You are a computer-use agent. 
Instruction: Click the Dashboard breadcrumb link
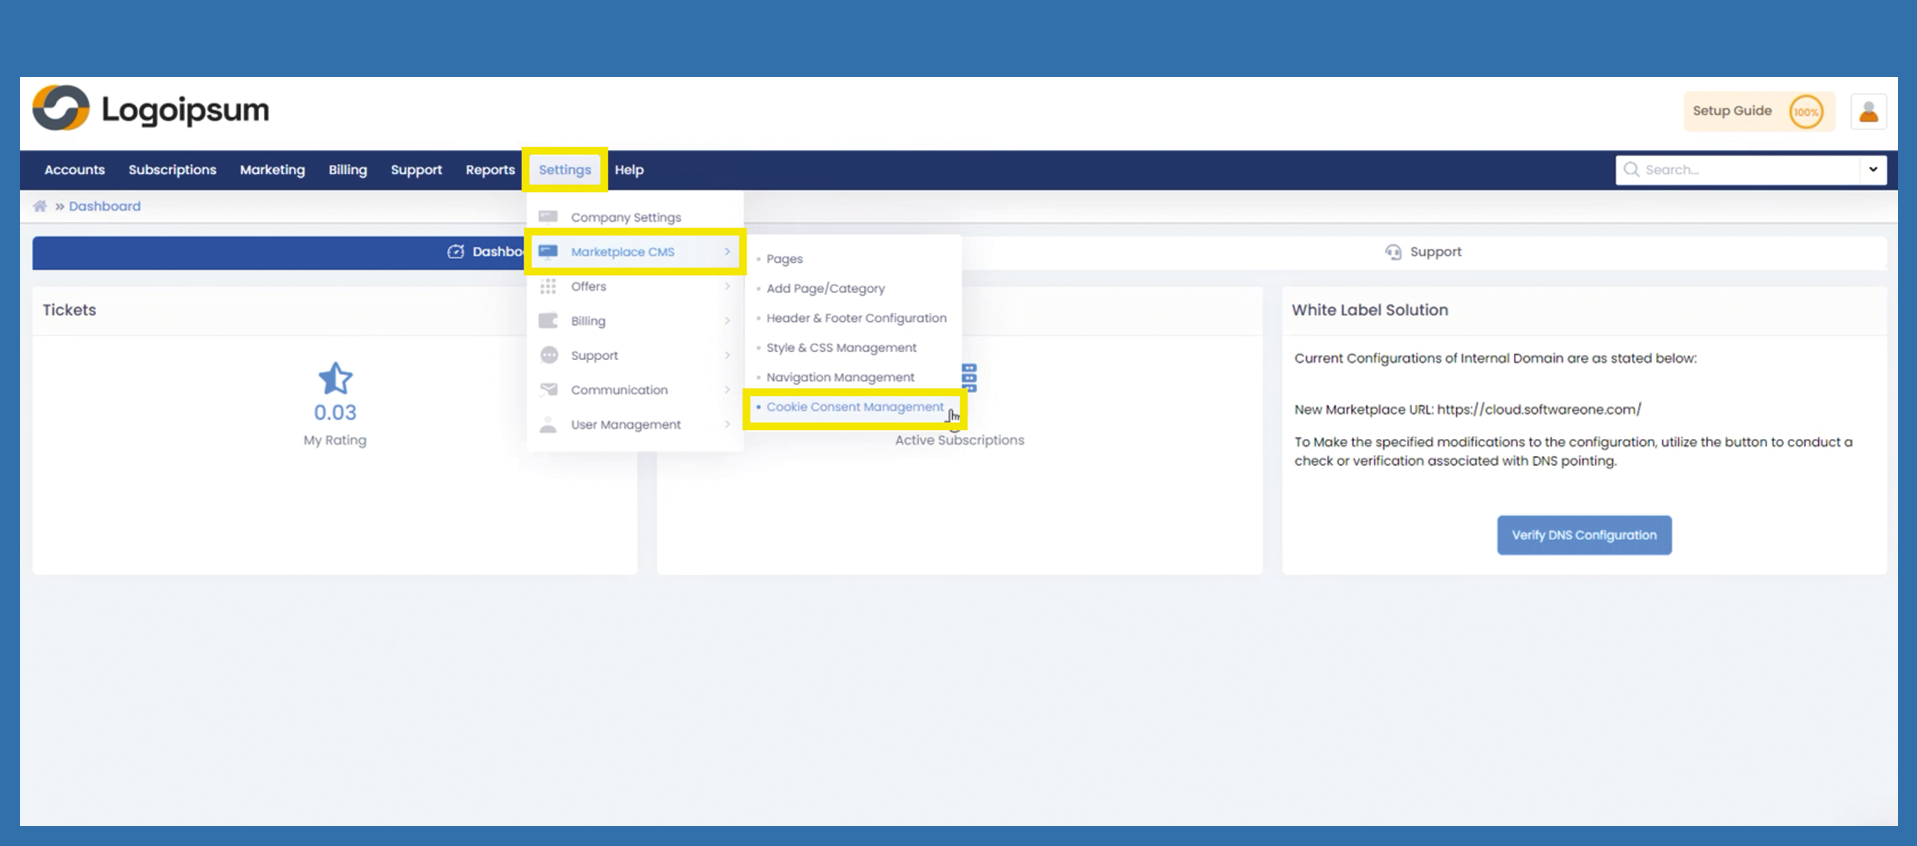tap(104, 206)
